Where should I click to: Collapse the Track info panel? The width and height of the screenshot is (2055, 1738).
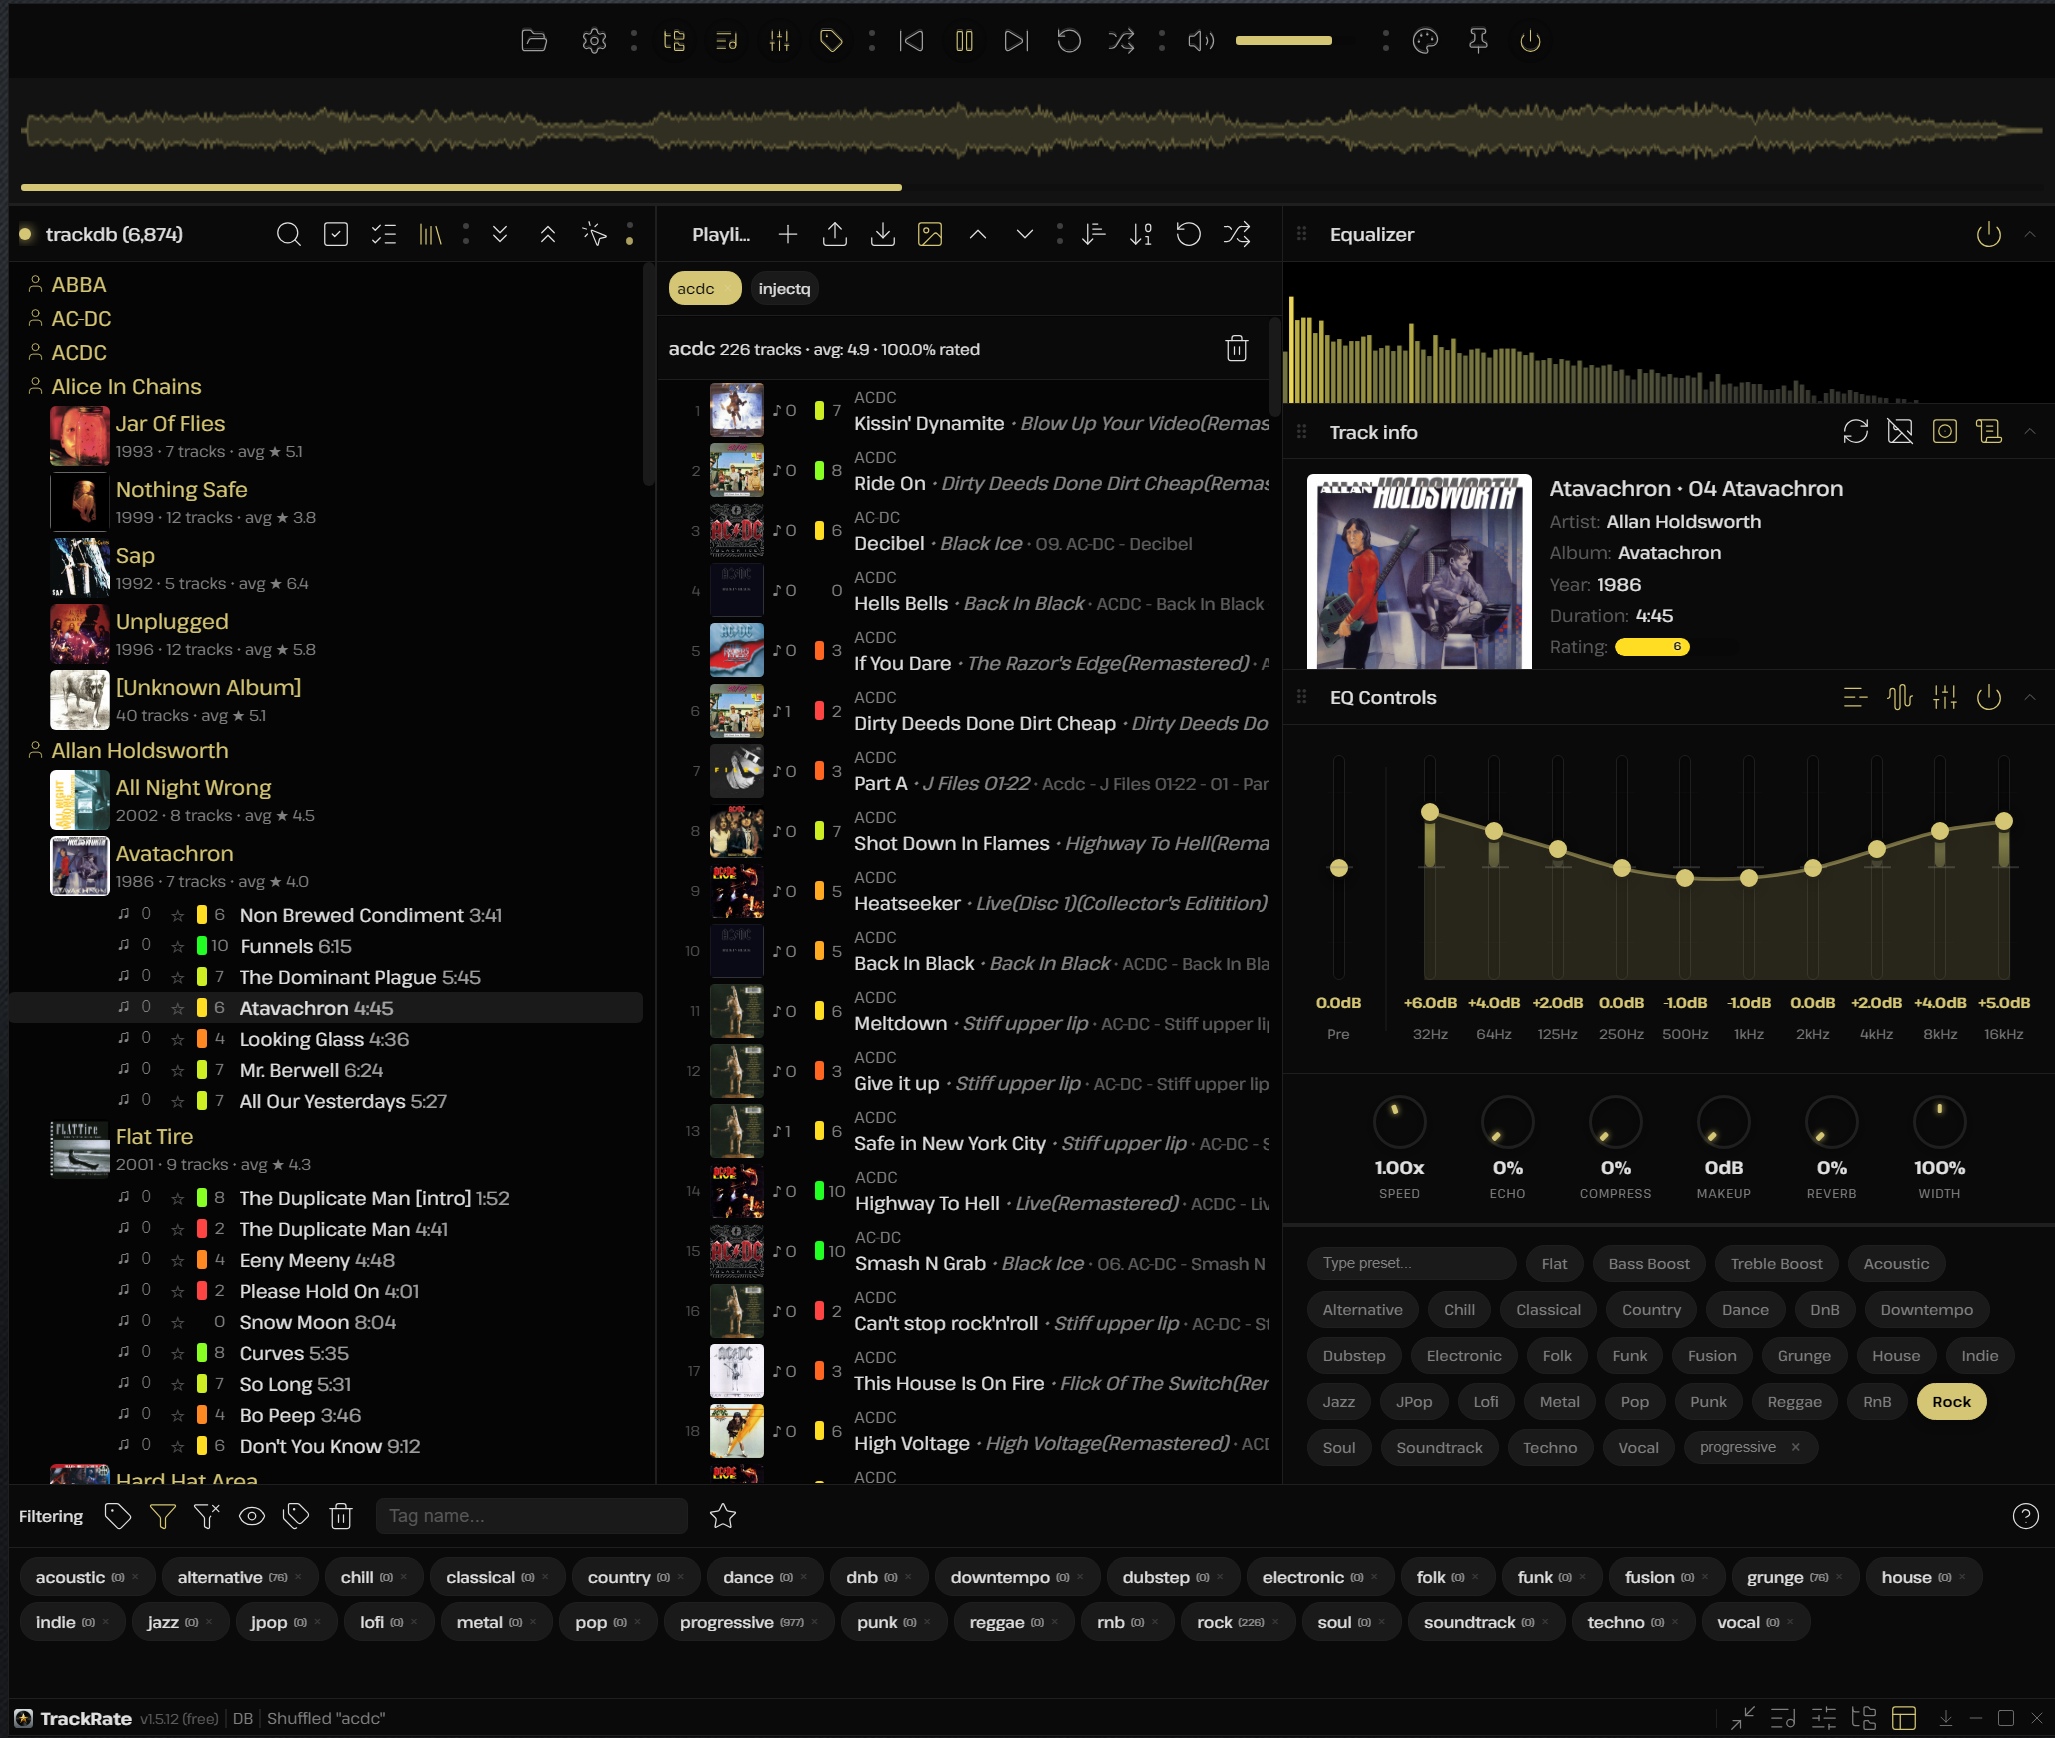coord(2030,431)
